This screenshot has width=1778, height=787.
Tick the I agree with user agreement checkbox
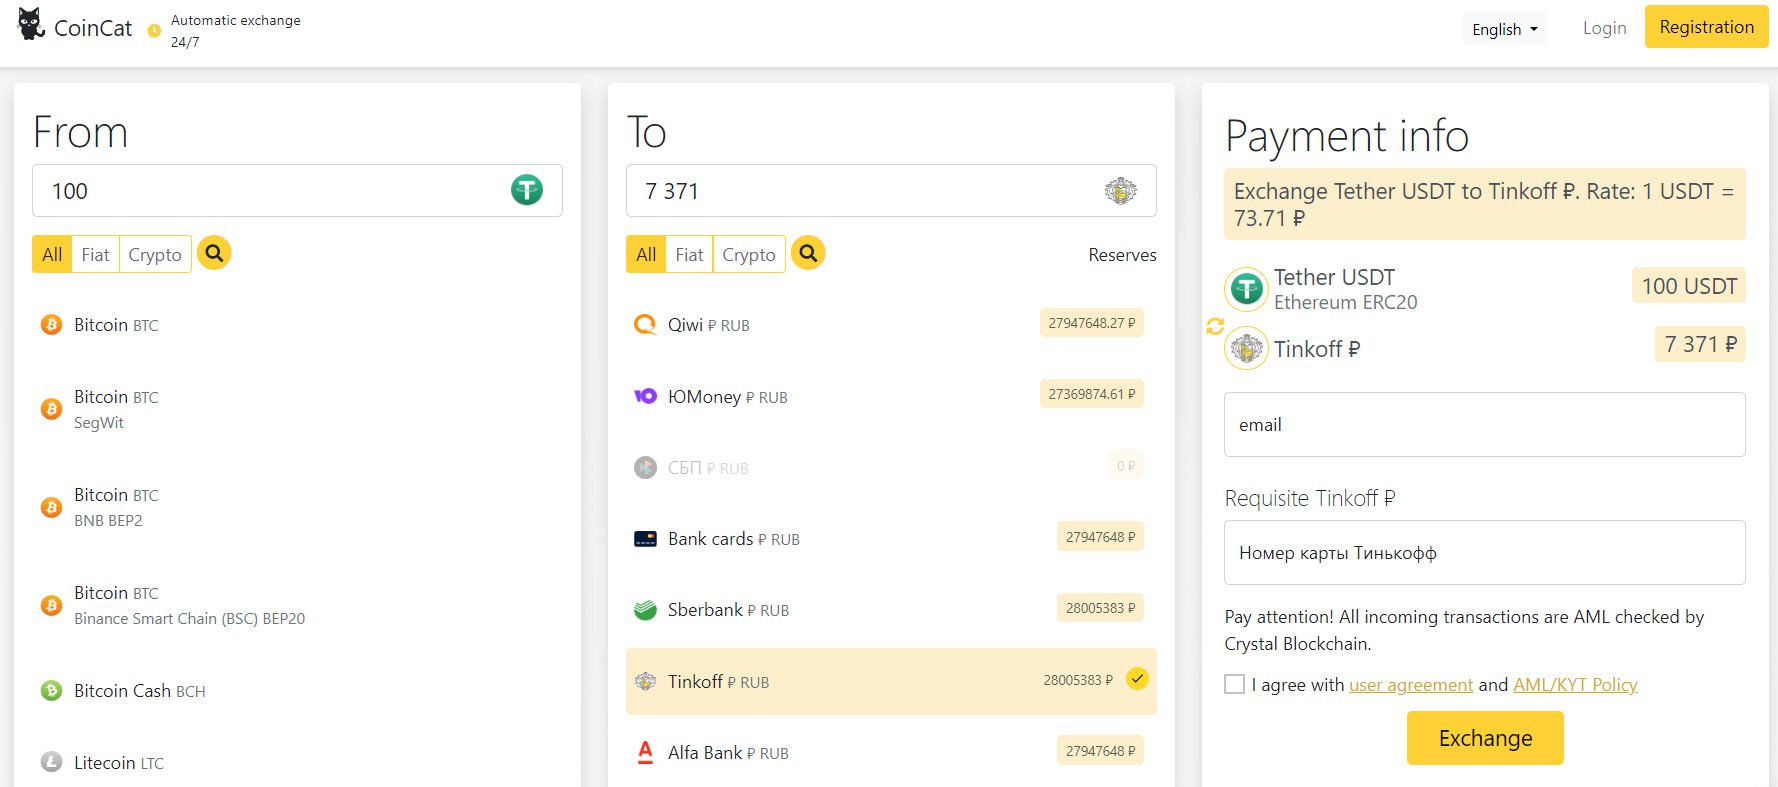click(1235, 684)
